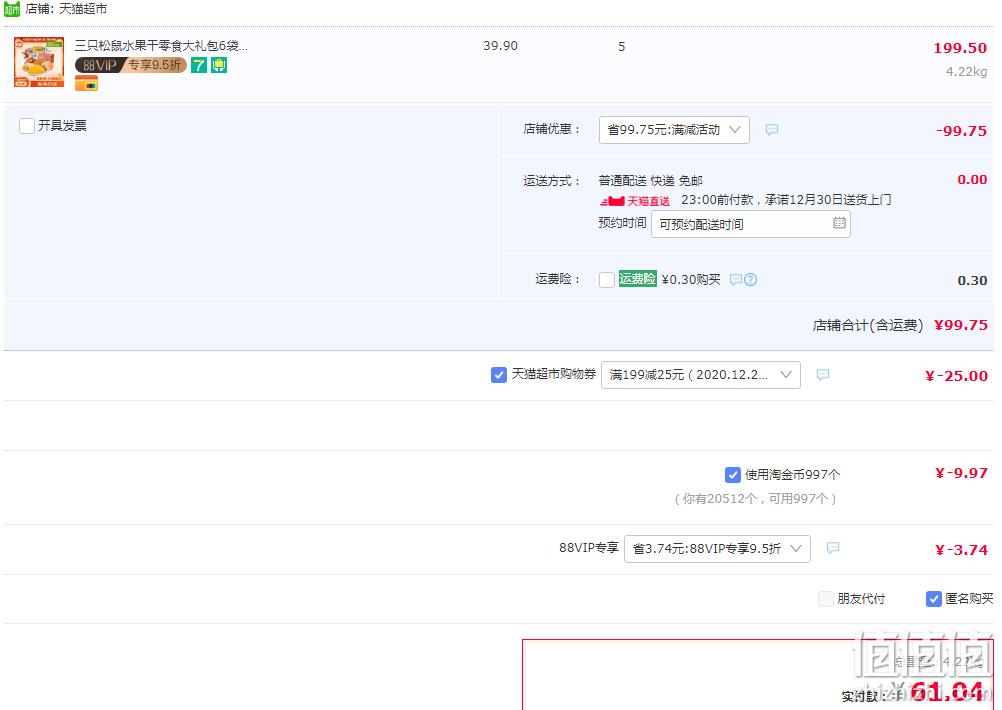The width and height of the screenshot is (1002, 710).
Task: Click the comment icon beside 店铺优惠
Action: point(772,130)
